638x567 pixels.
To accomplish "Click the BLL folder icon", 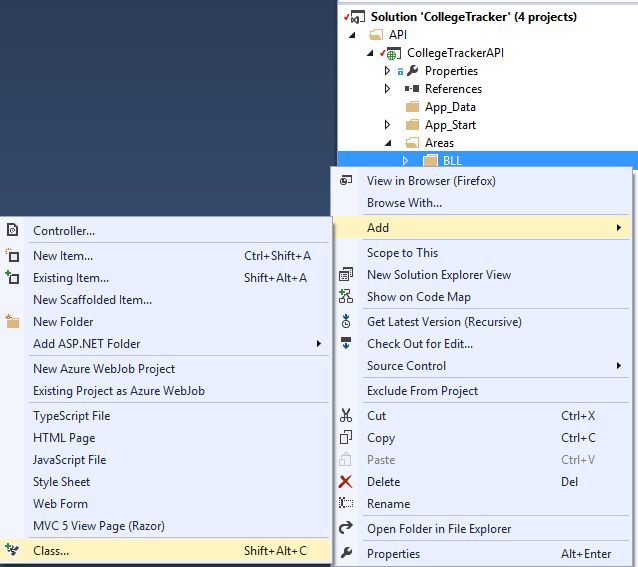I will [430, 160].
